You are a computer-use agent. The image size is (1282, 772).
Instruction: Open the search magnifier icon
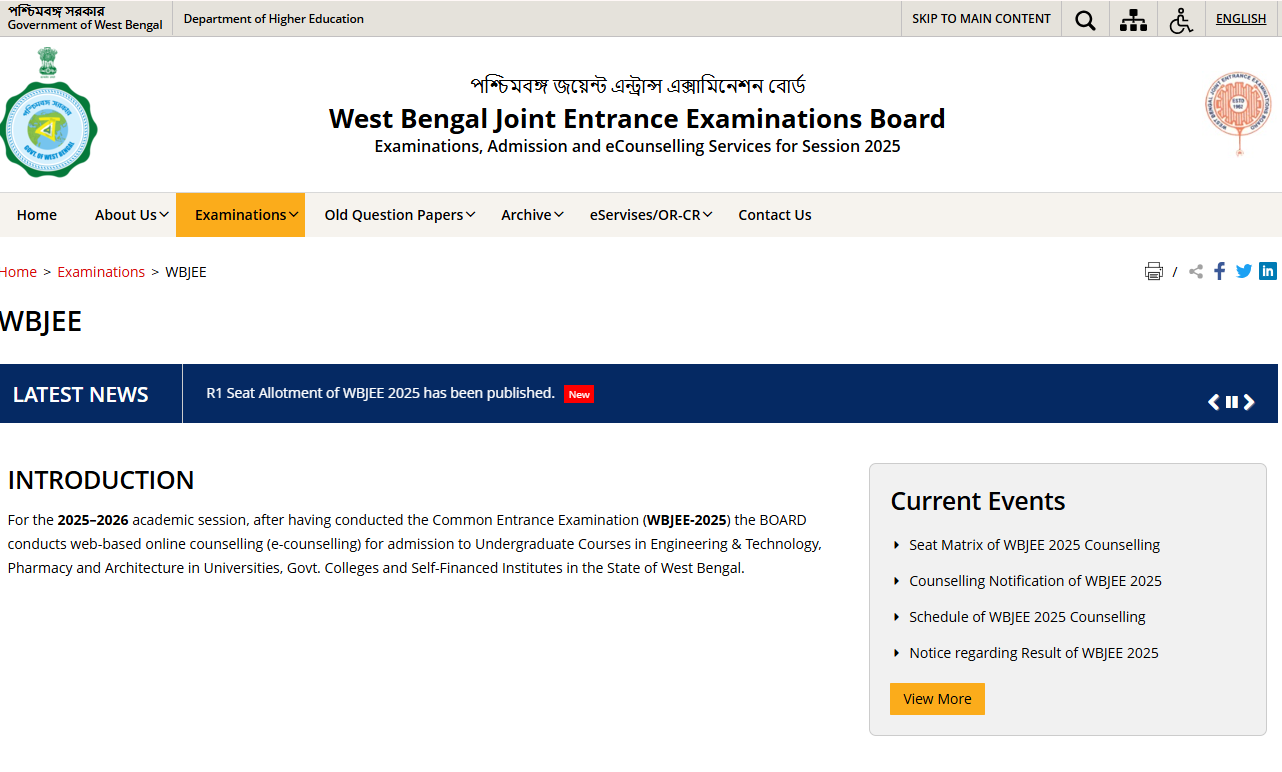point(1085,20)
